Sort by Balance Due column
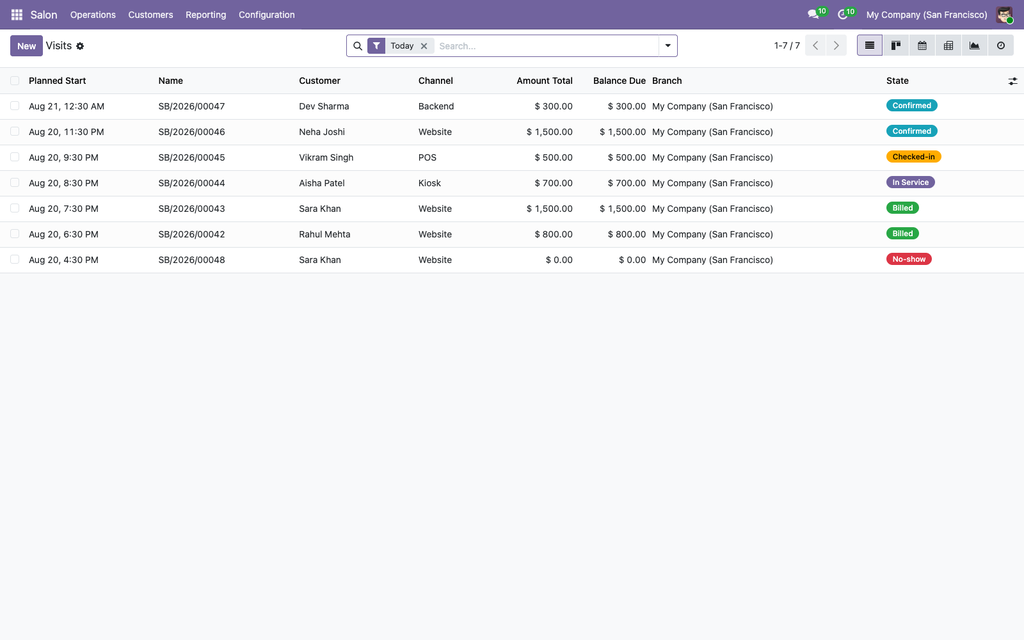The image size is (1024, 640). [x=619, y=81]
